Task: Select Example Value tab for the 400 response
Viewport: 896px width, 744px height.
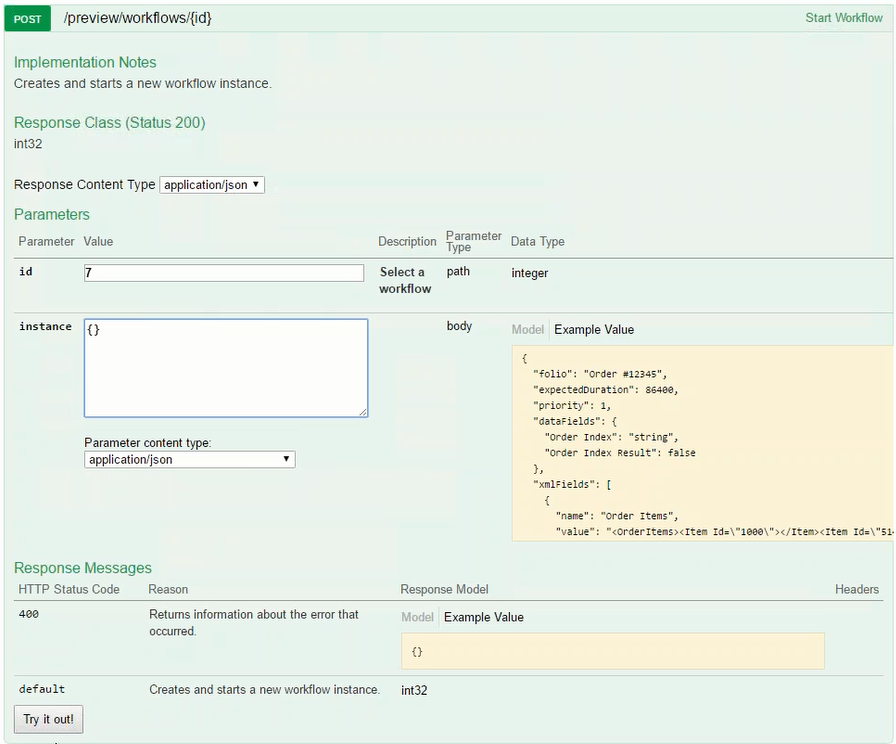Action: click(x=484, y=617)
